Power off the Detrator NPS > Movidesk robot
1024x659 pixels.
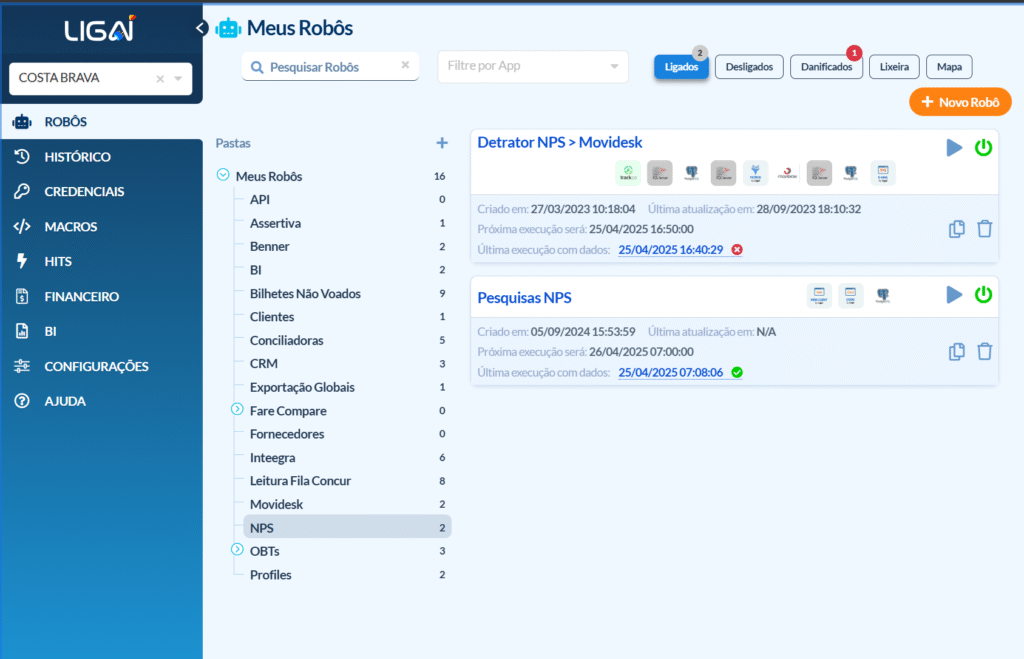[984, 148]
